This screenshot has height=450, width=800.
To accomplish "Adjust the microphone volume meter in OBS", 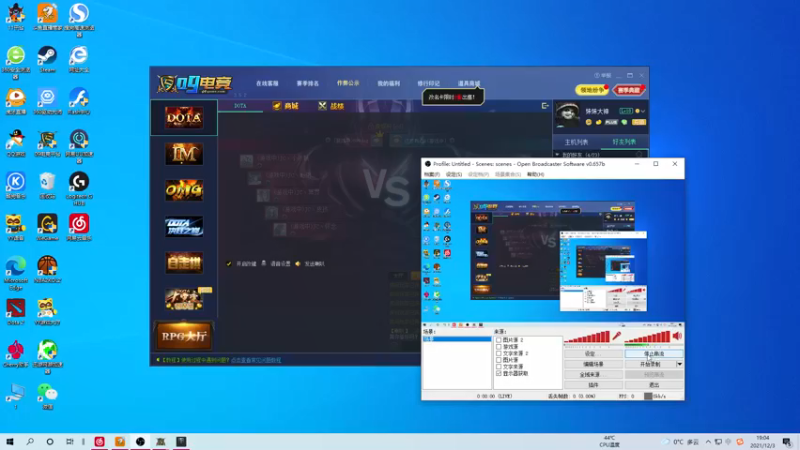I will [x=587, y=337].
